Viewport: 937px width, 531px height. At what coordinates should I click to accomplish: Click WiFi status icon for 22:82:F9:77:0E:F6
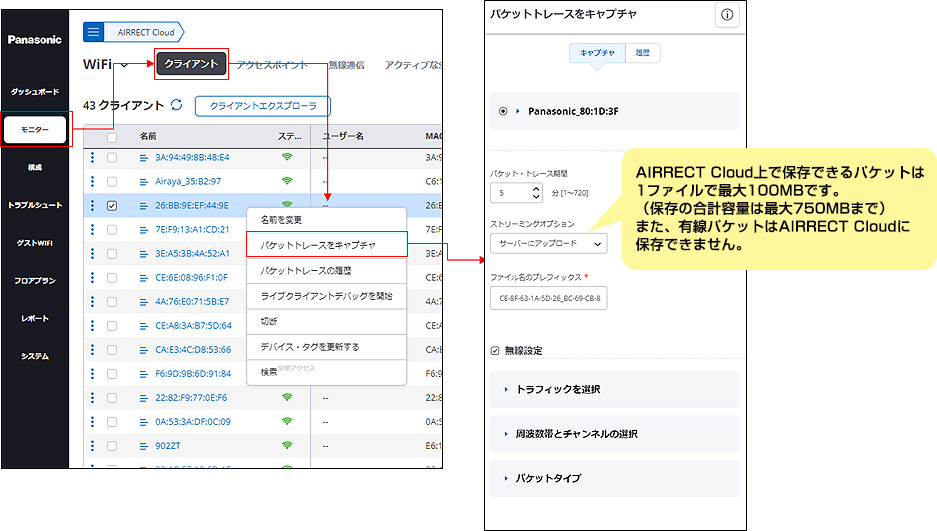tap(287, 397)
